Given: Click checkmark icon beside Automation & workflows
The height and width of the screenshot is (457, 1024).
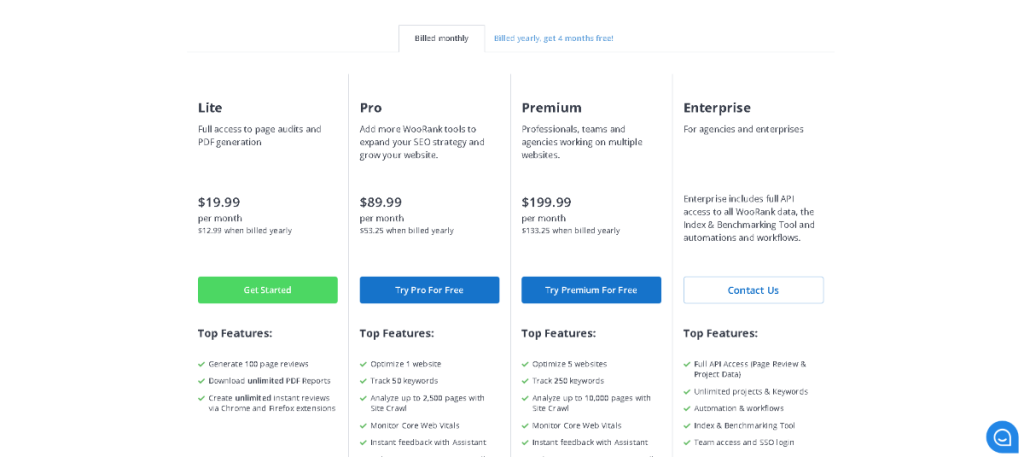Looking at the screenshot, I should point(688,408).
